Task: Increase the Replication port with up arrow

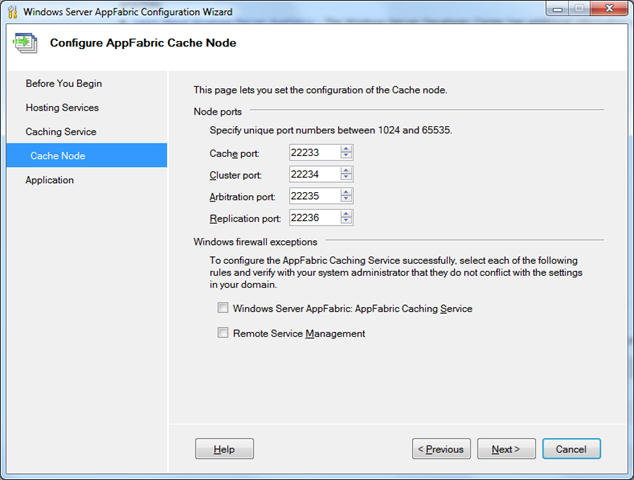Action: point(346,214)
